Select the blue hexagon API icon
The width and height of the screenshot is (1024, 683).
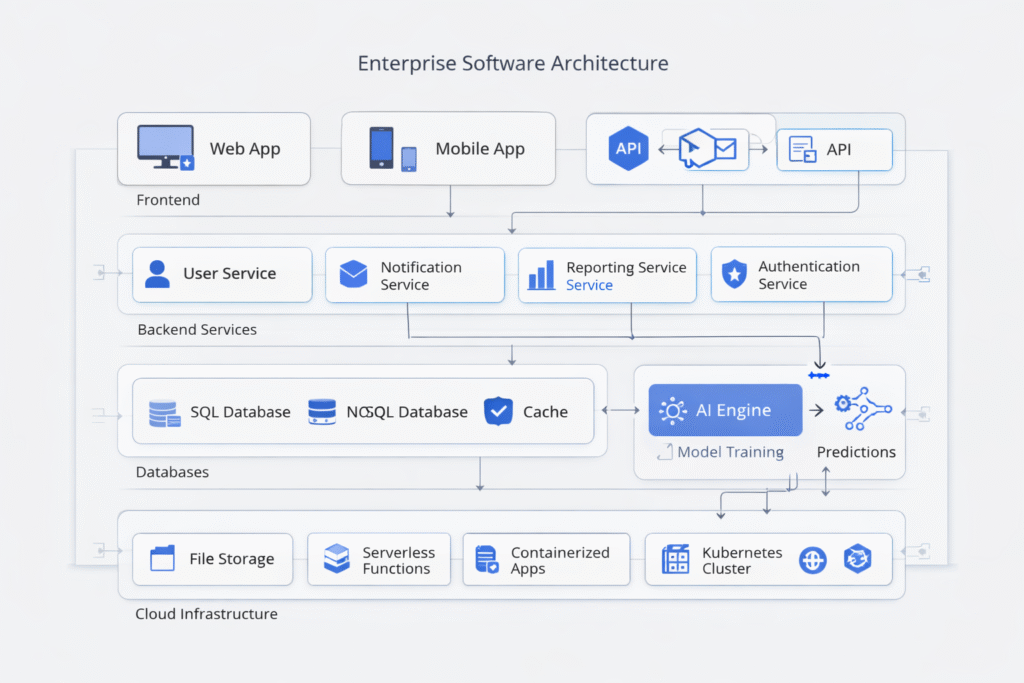(628, 148)
